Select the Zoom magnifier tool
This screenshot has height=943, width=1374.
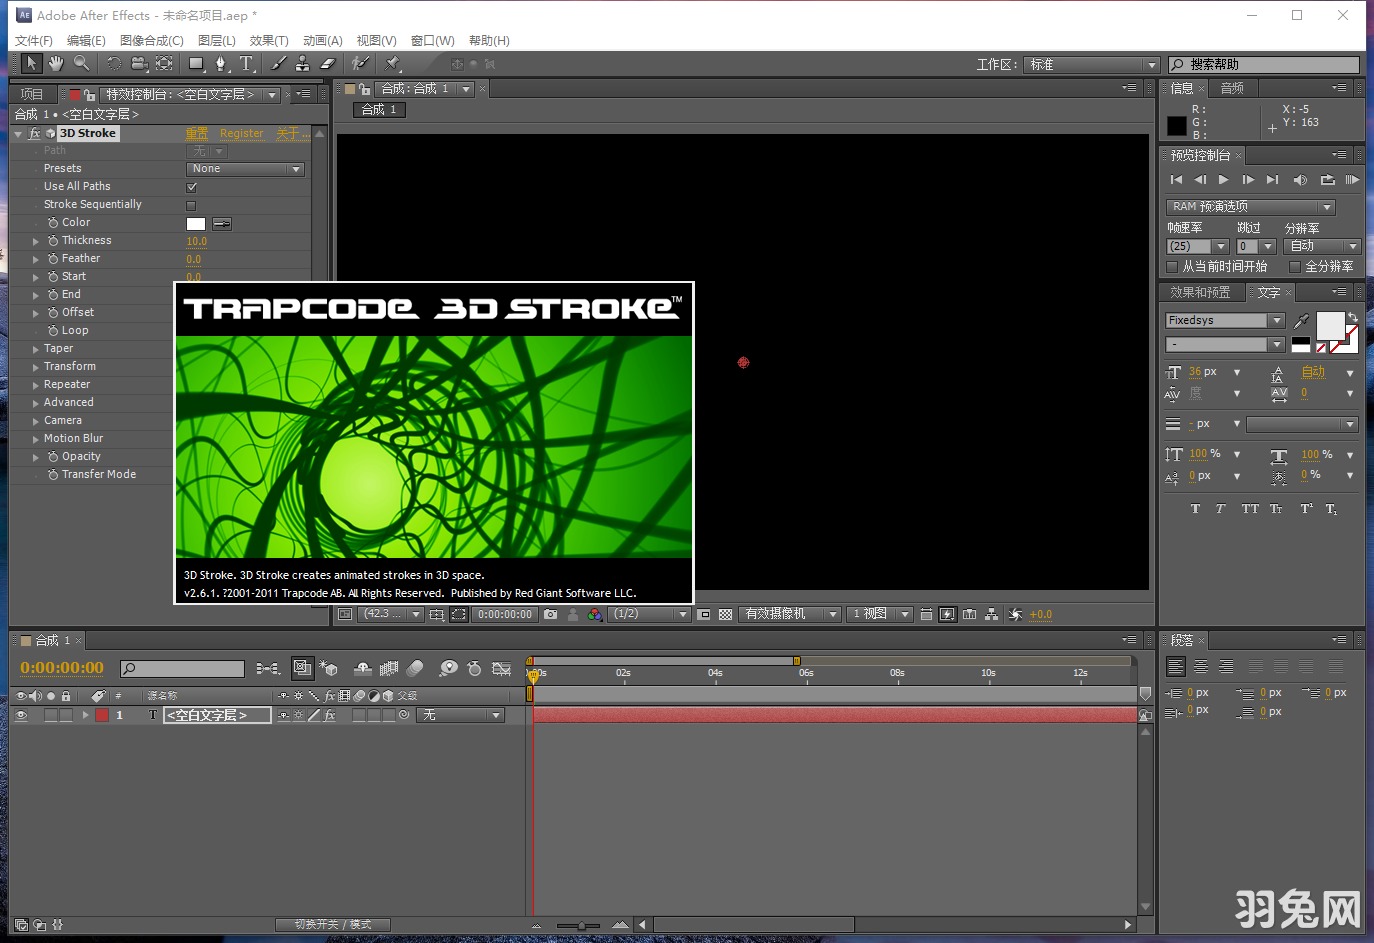(81, 64)
